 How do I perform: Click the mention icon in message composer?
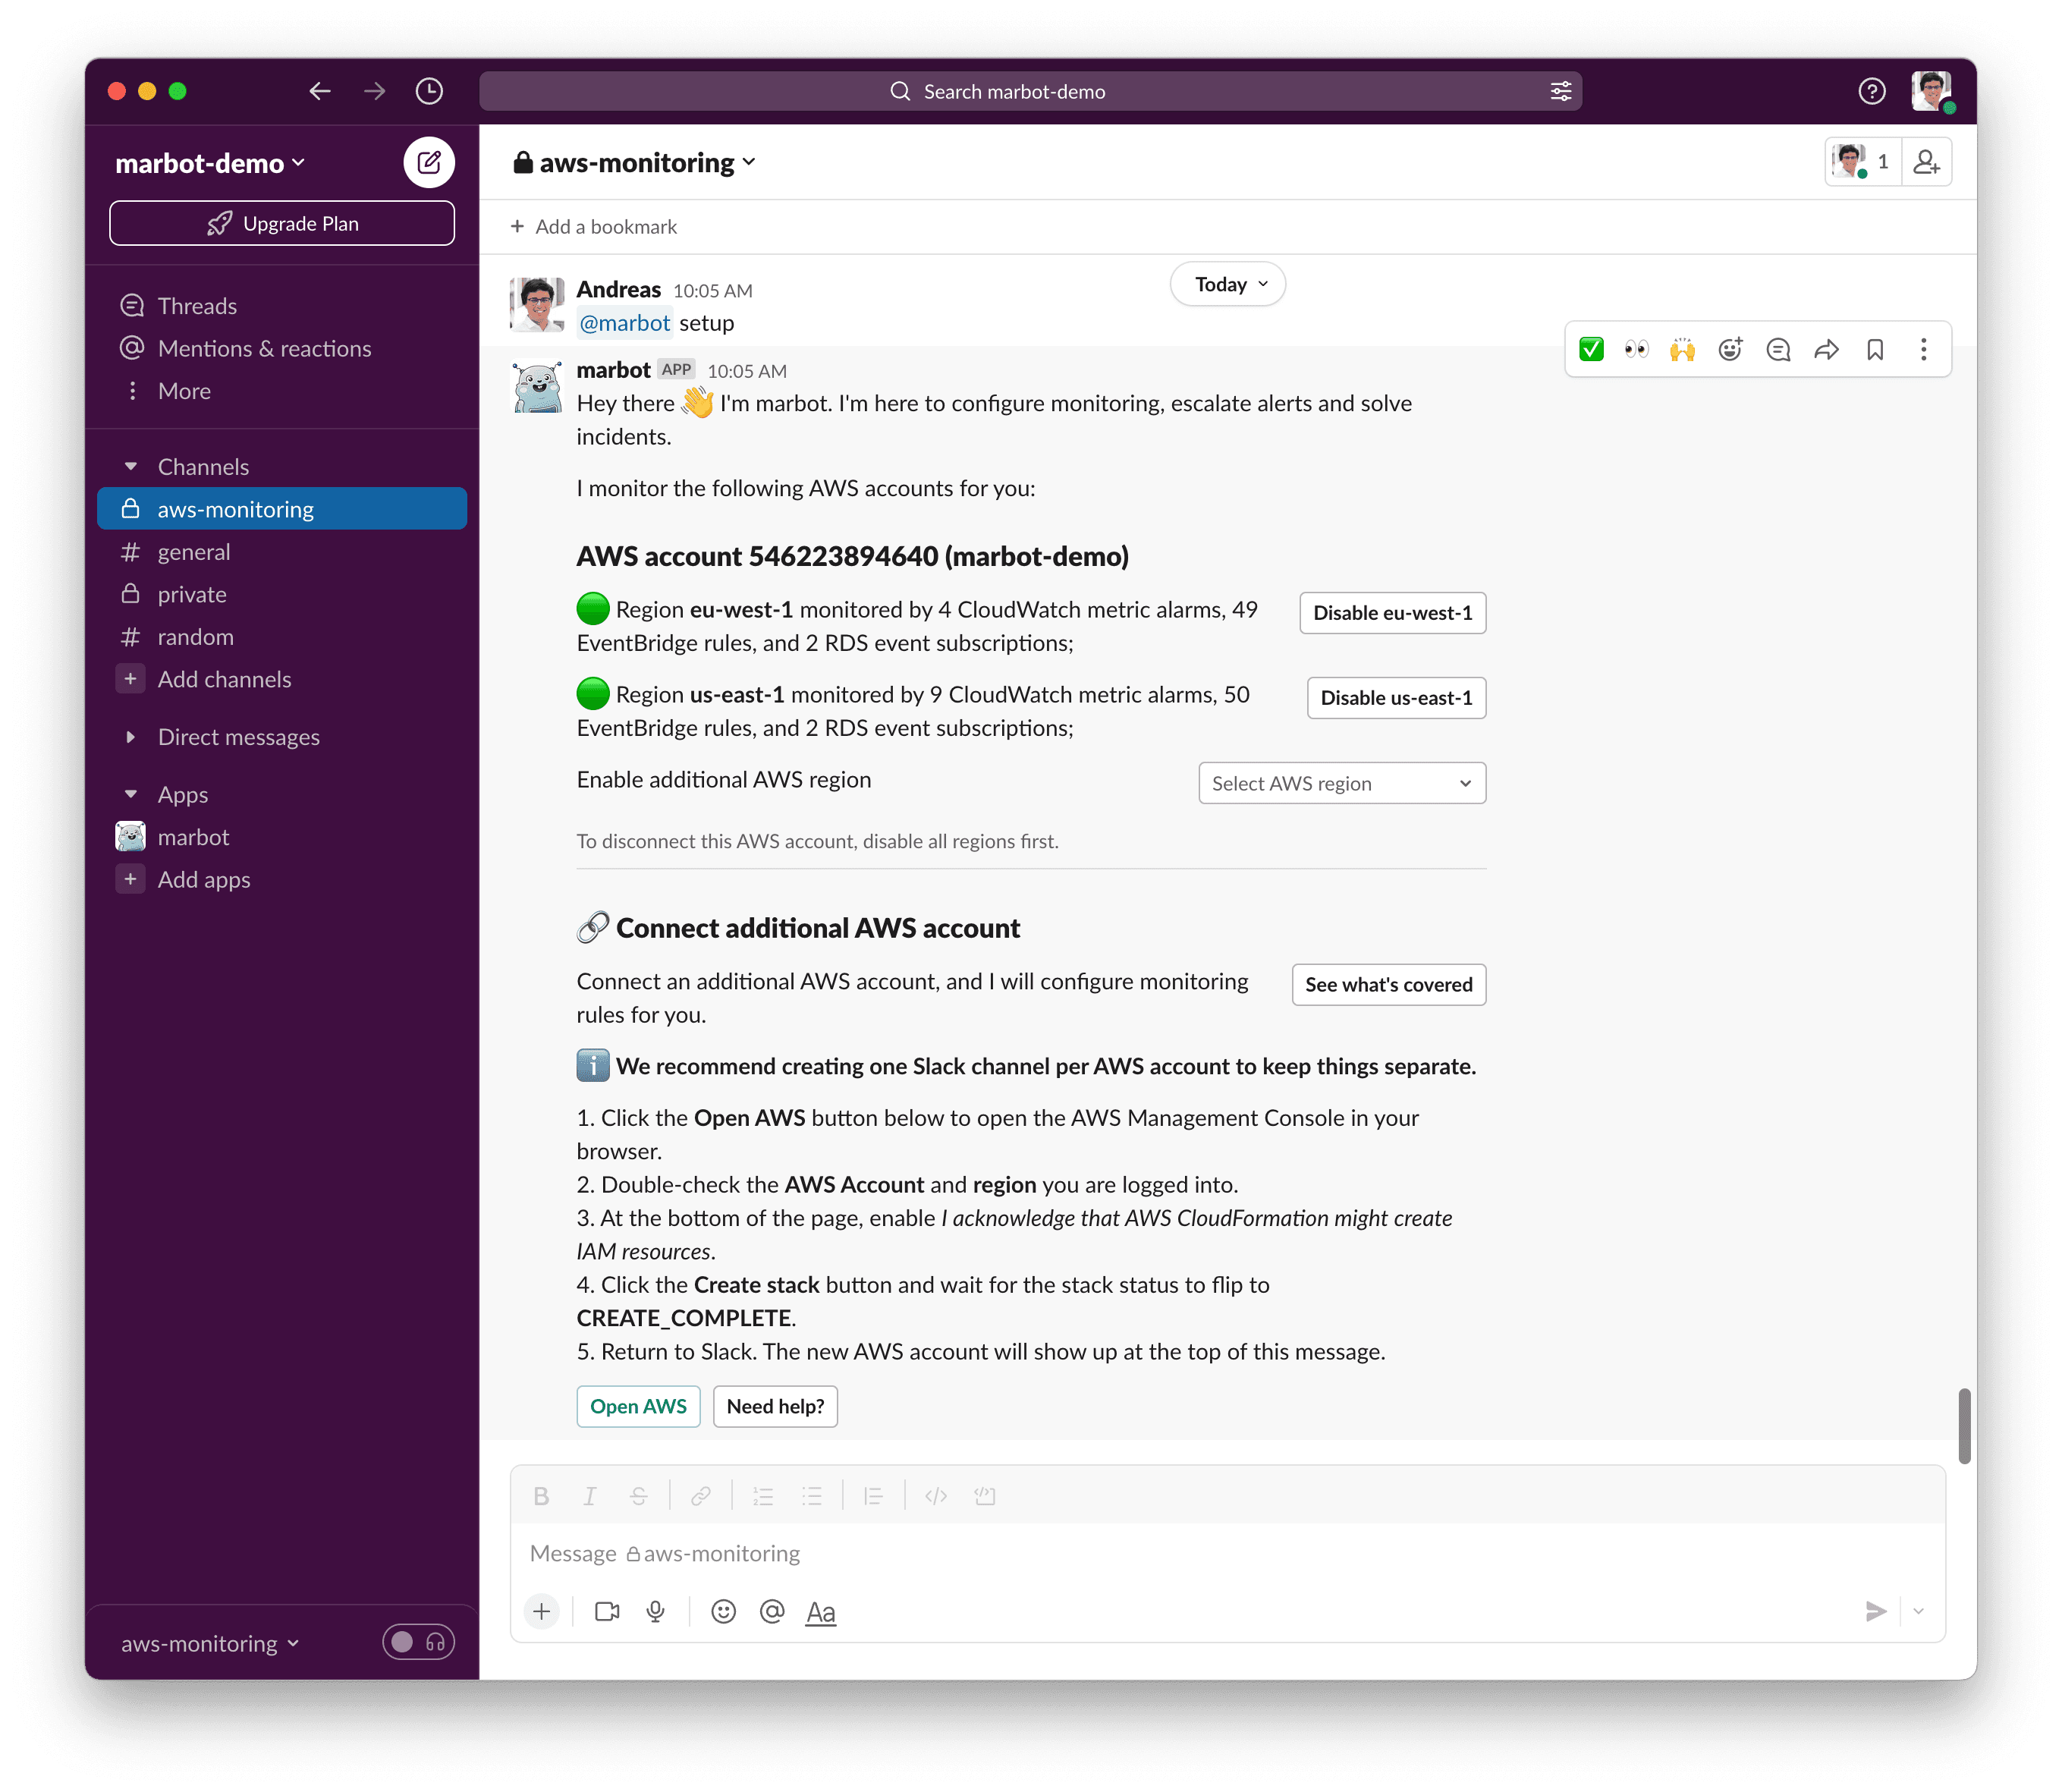pos(772,1611)
